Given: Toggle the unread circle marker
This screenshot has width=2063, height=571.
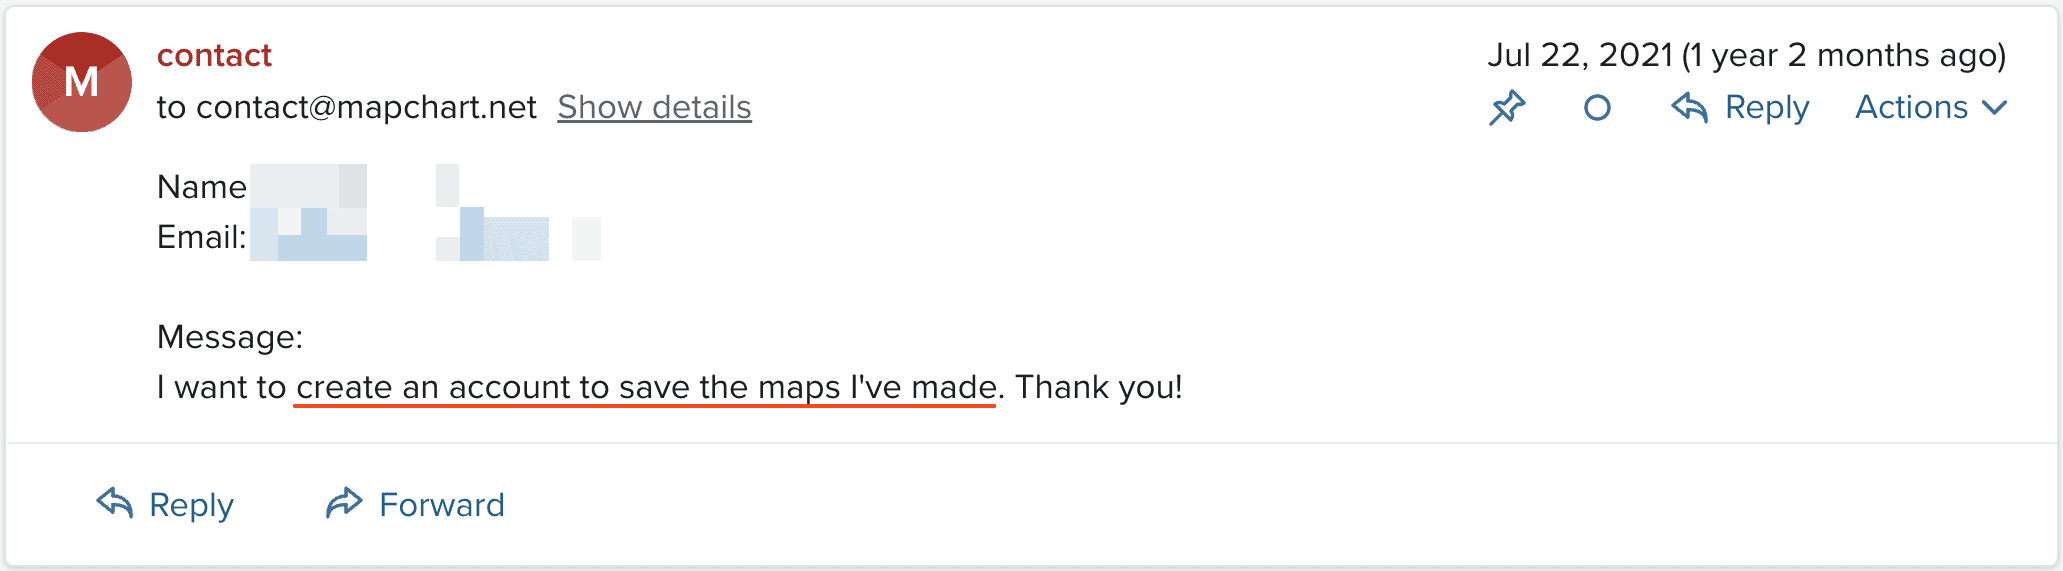Looking at the screenshot, I should coord(1598,108).
